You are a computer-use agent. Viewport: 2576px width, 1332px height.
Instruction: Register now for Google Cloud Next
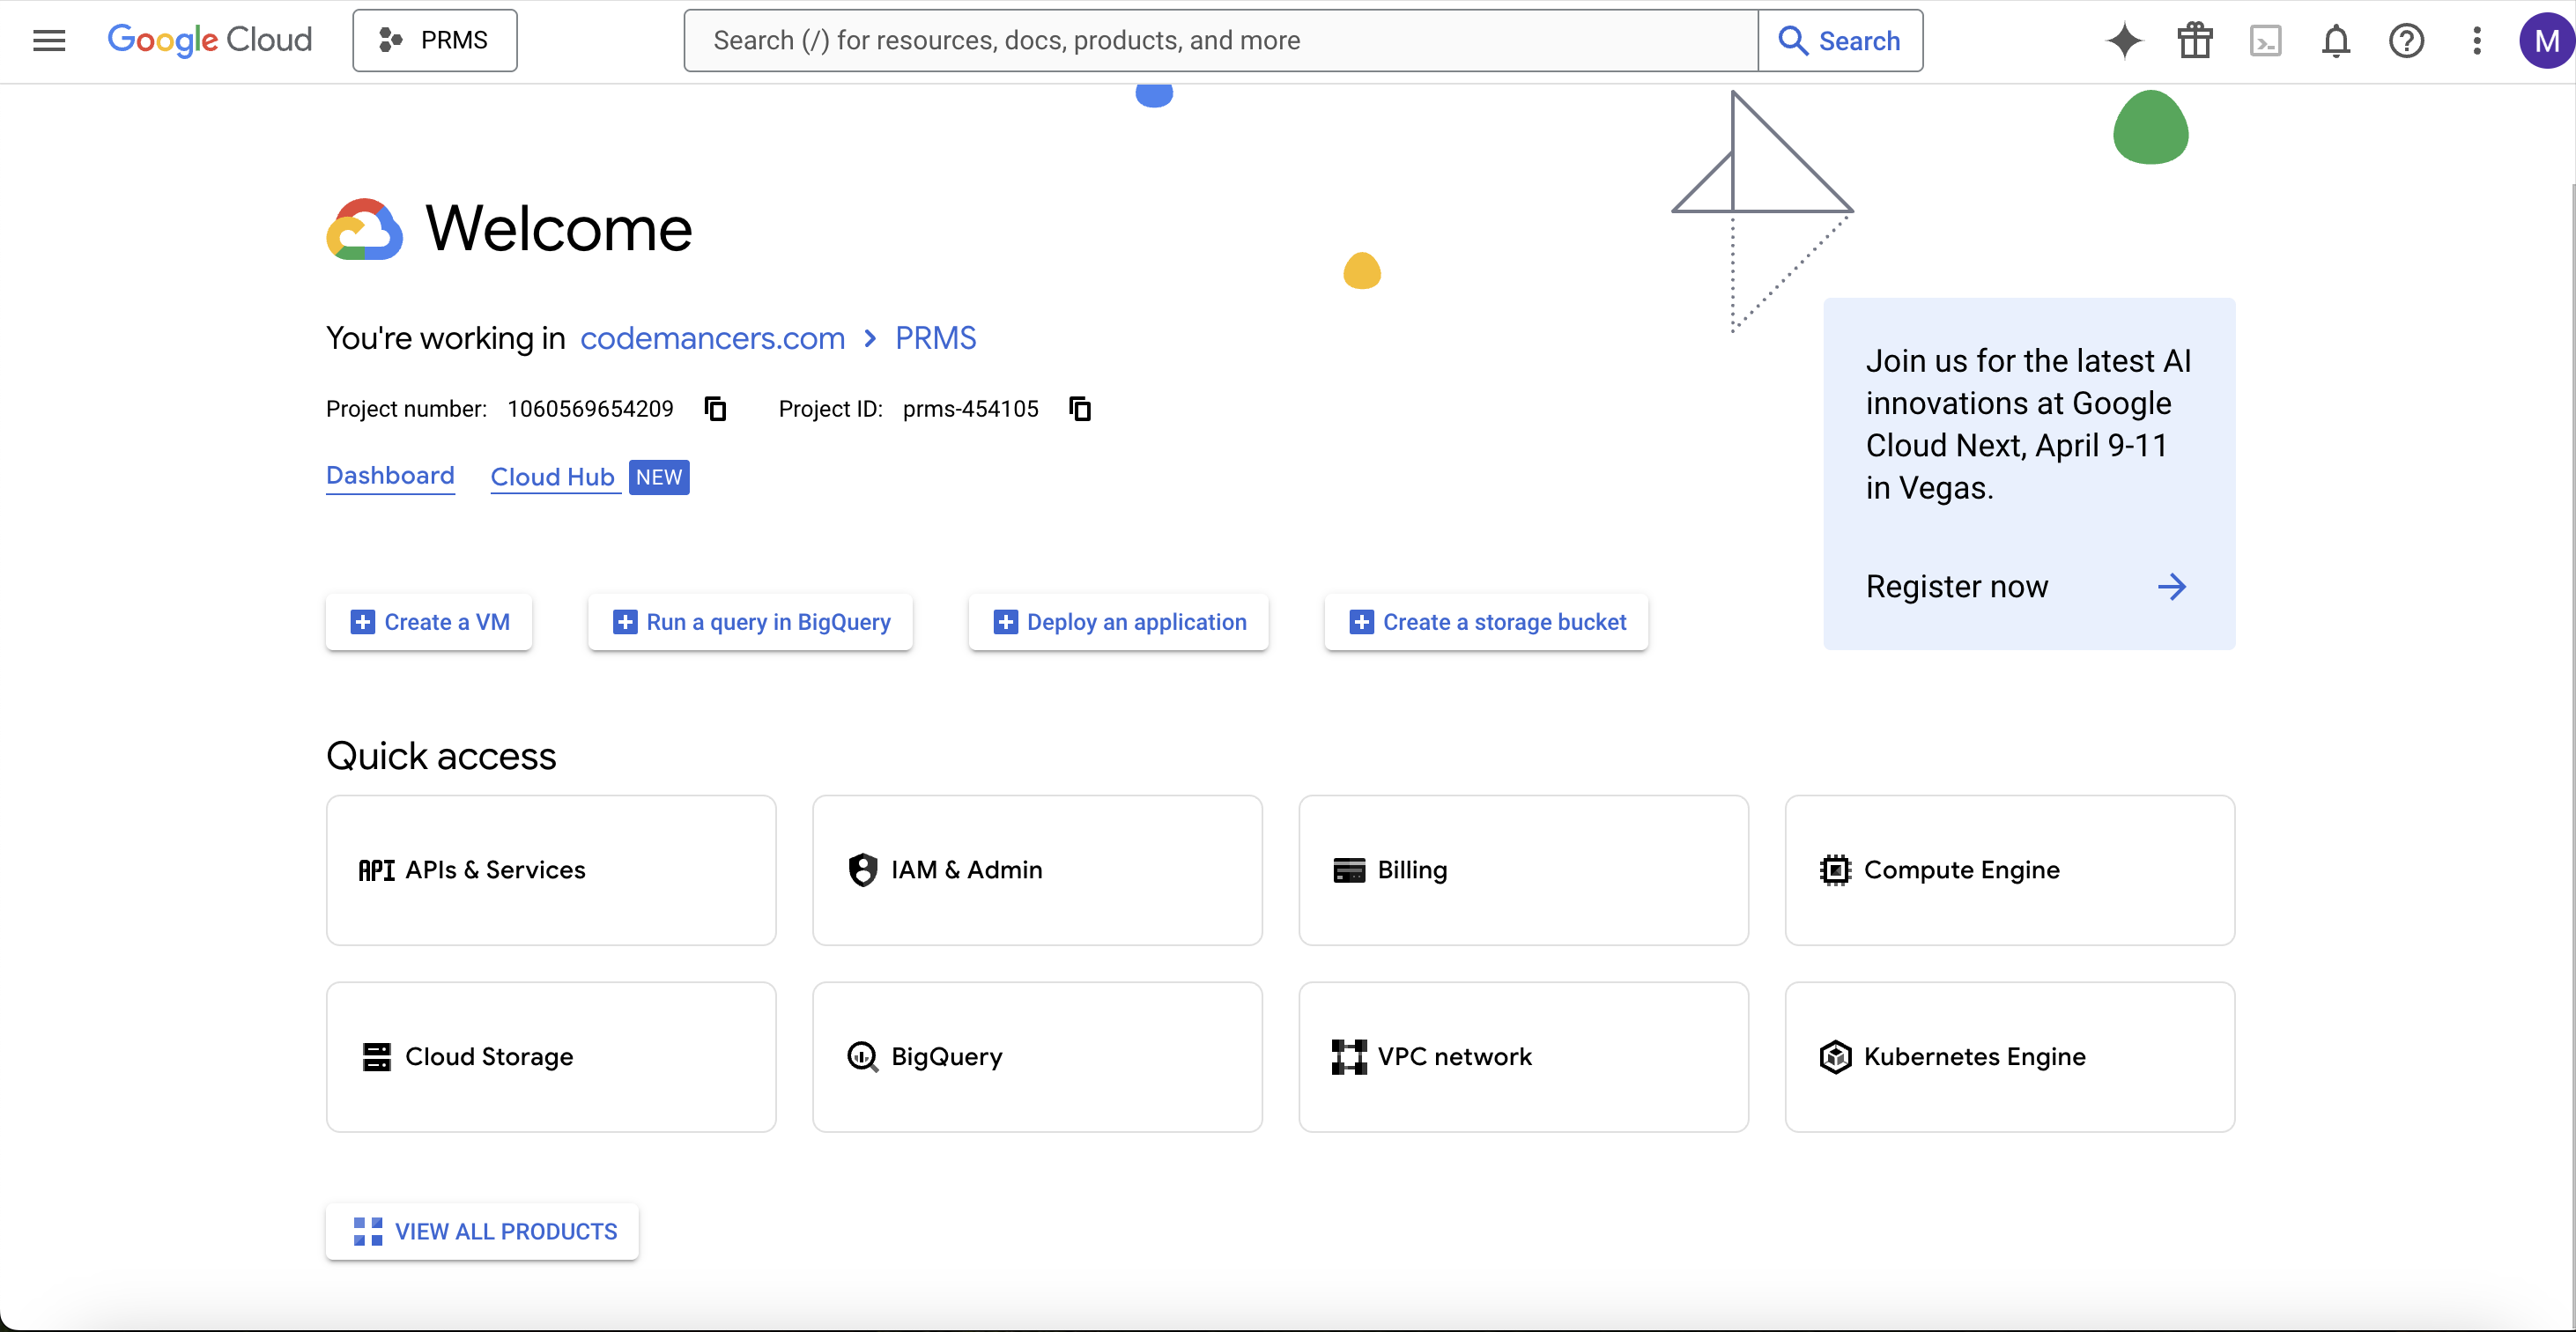point(1957,587)
